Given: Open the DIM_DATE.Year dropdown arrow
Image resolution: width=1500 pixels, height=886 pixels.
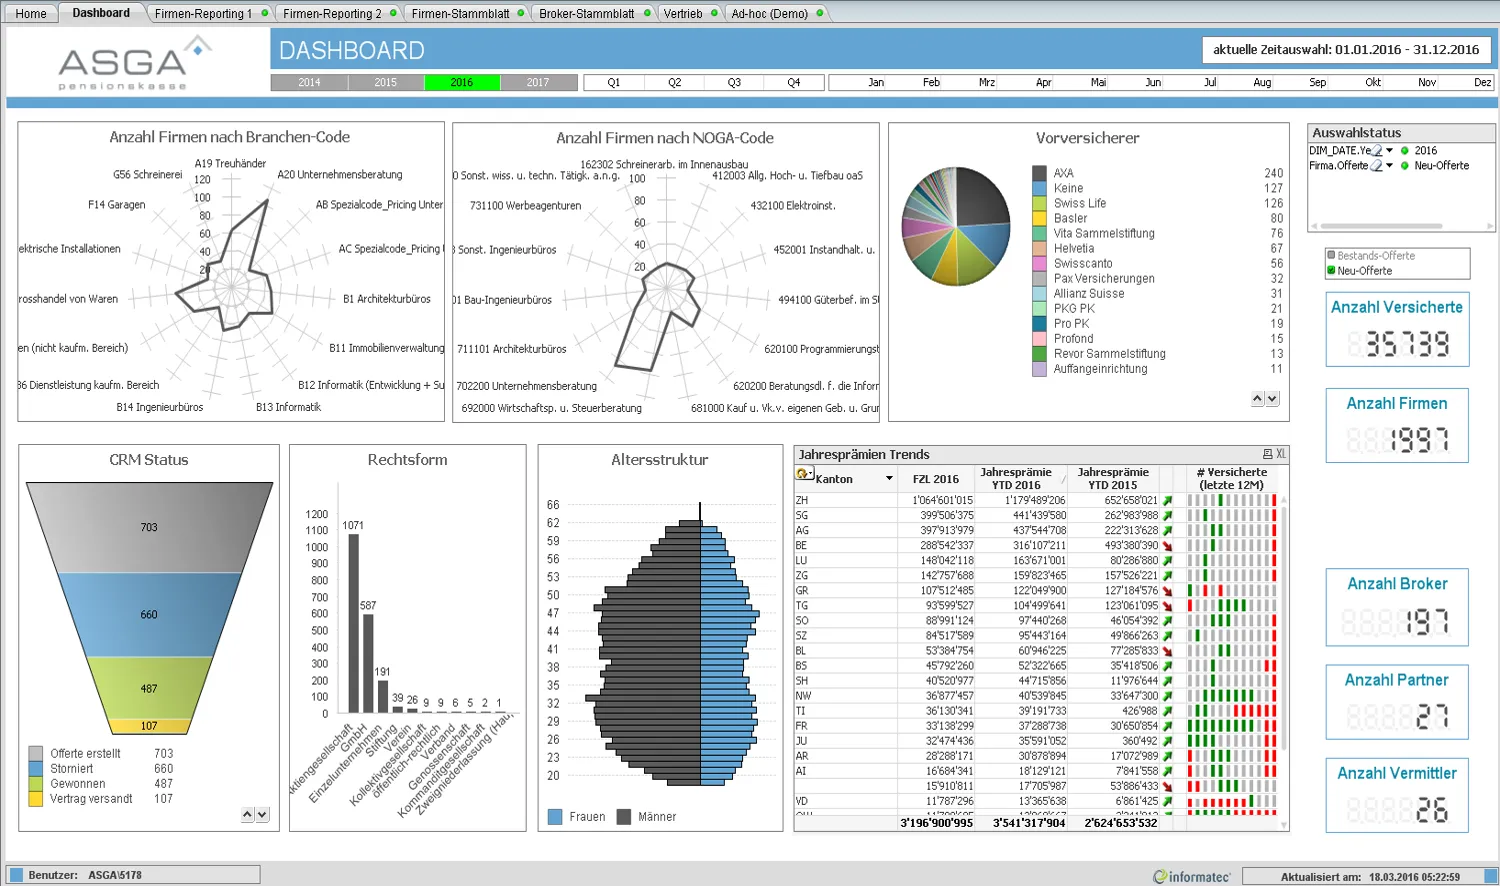Looking at the screenshot, I should [x=1389, y=151].
